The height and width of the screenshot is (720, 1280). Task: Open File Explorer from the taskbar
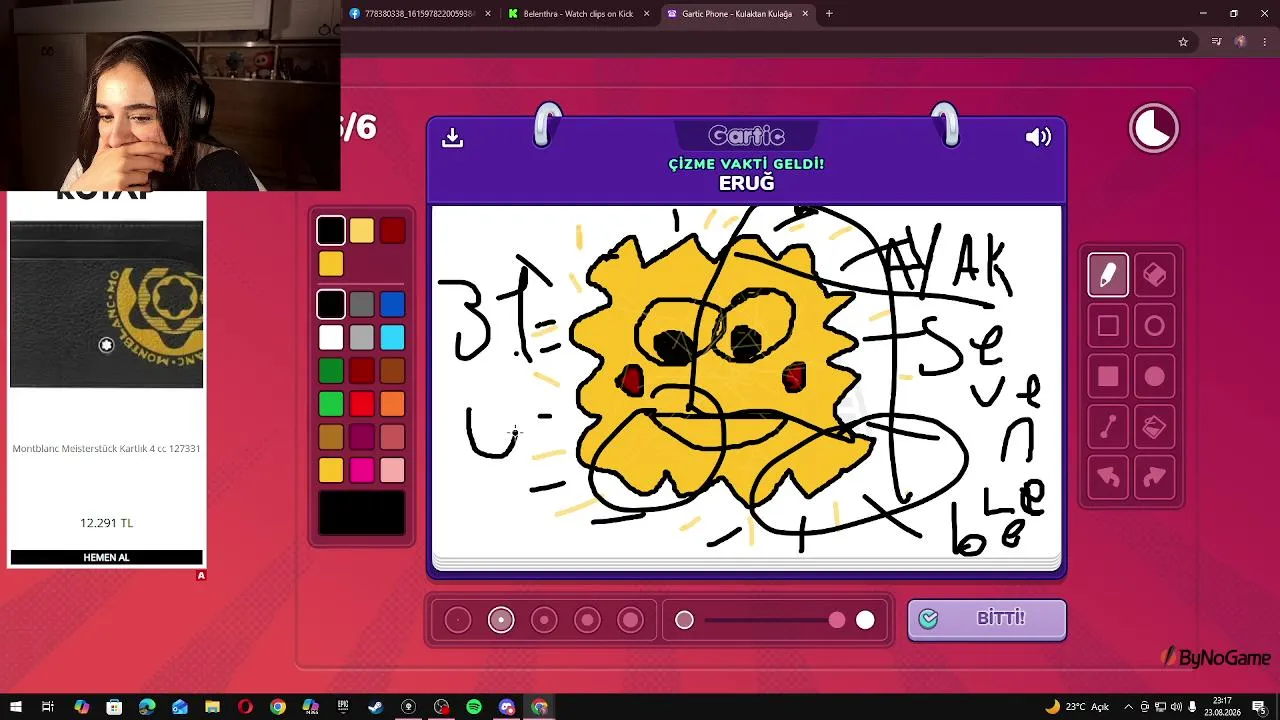(212, 707)
